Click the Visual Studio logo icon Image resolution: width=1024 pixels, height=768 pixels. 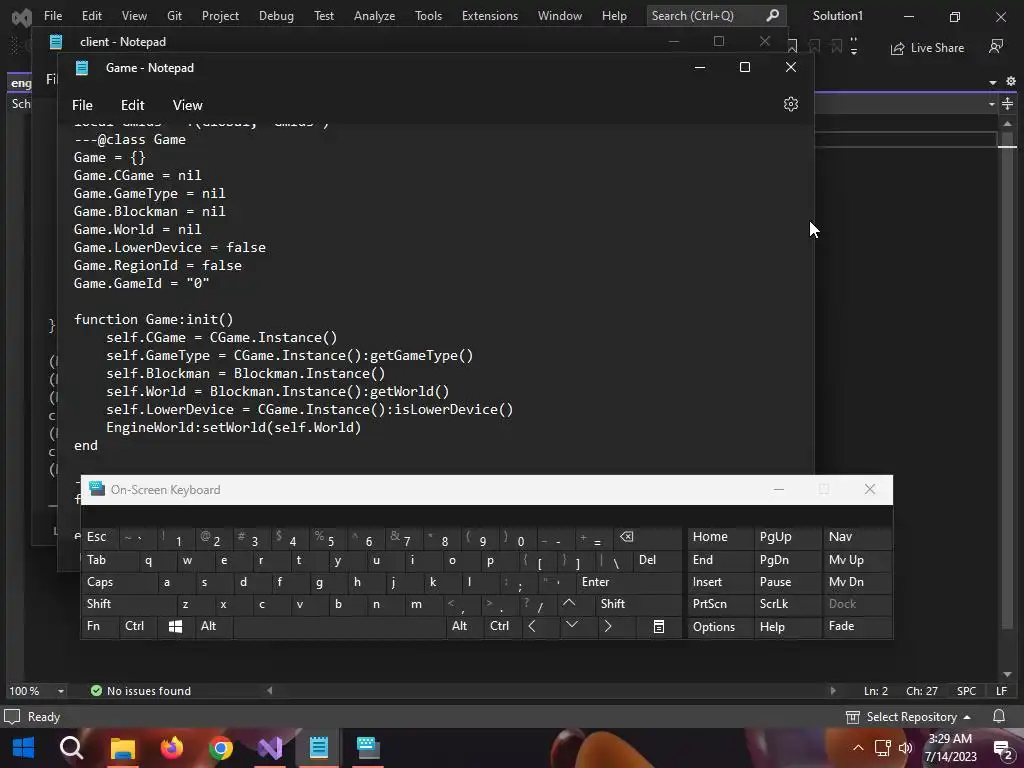tap(22, 16)
